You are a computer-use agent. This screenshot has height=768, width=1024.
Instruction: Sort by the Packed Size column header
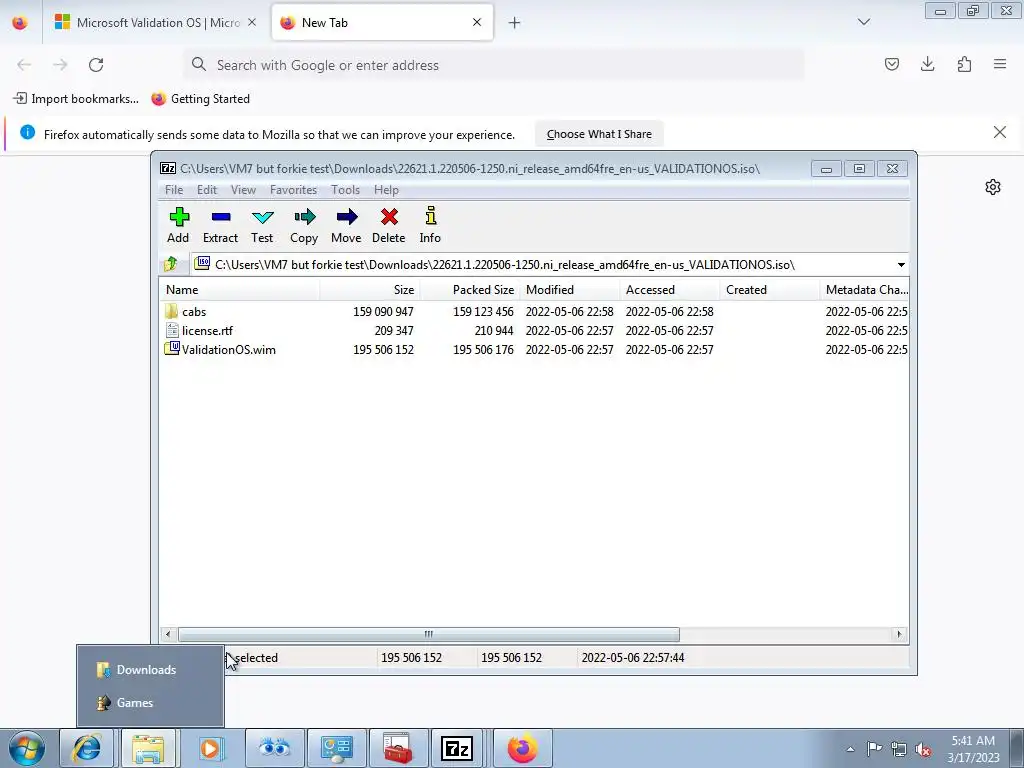pos(470,290)
